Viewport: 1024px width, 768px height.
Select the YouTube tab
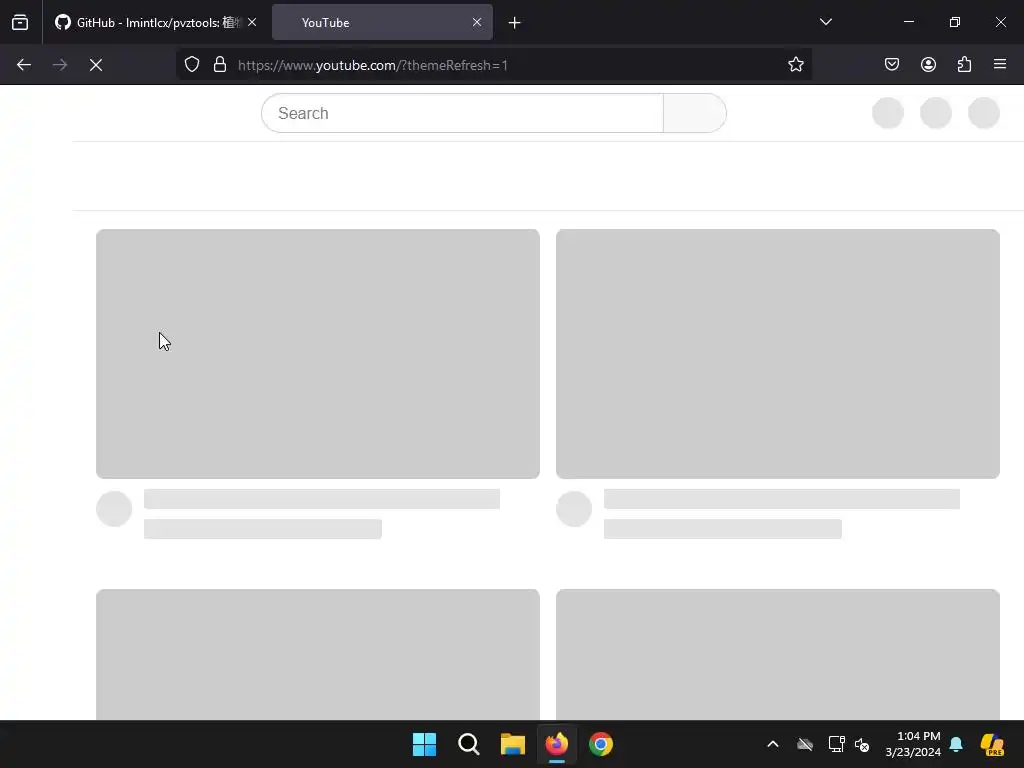(x=382, y=22)
